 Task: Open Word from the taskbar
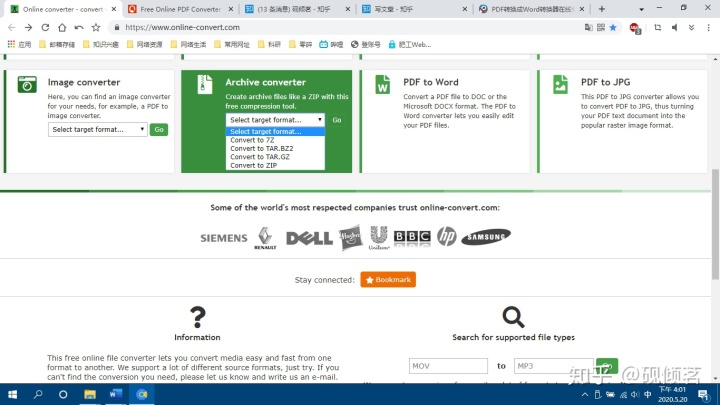tap(116, 394)
